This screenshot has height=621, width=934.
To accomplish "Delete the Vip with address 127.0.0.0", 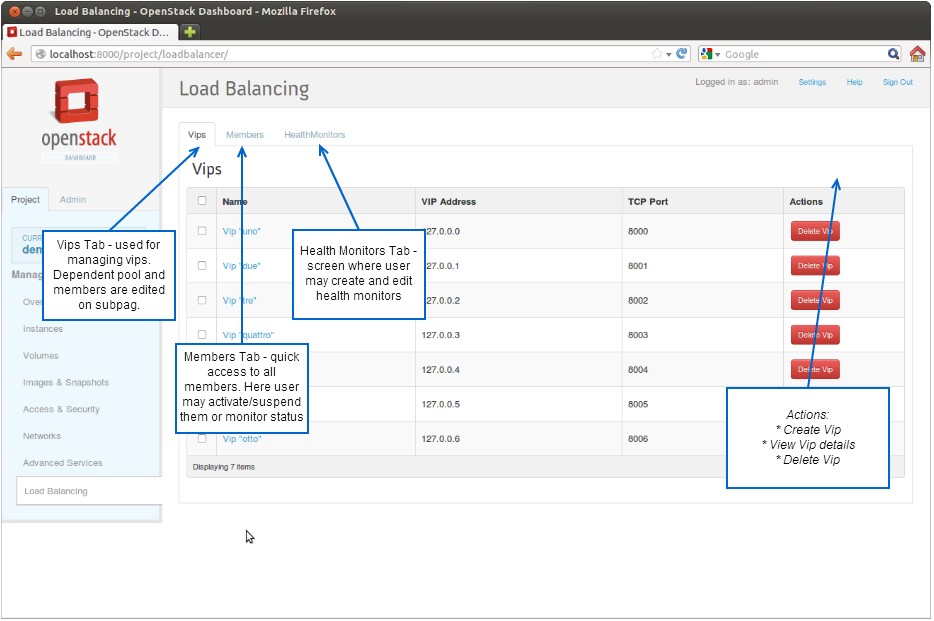I will click(815, 231).
